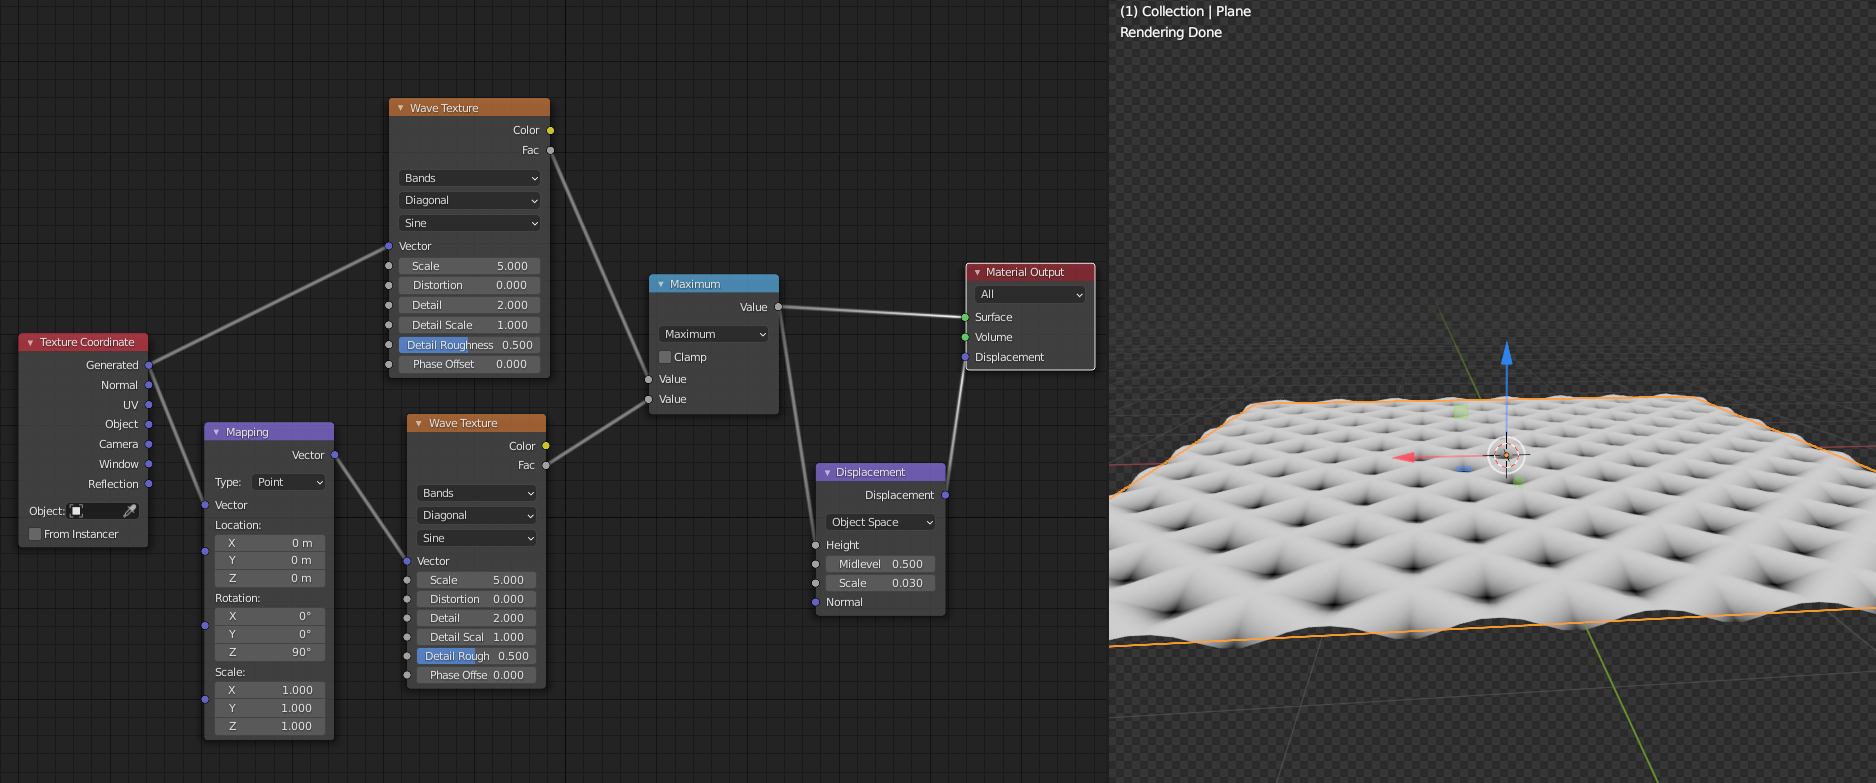Viewport: 1876px width, 783px height.
Task: Open the Maximum operation dropdown
Action: 713,334
